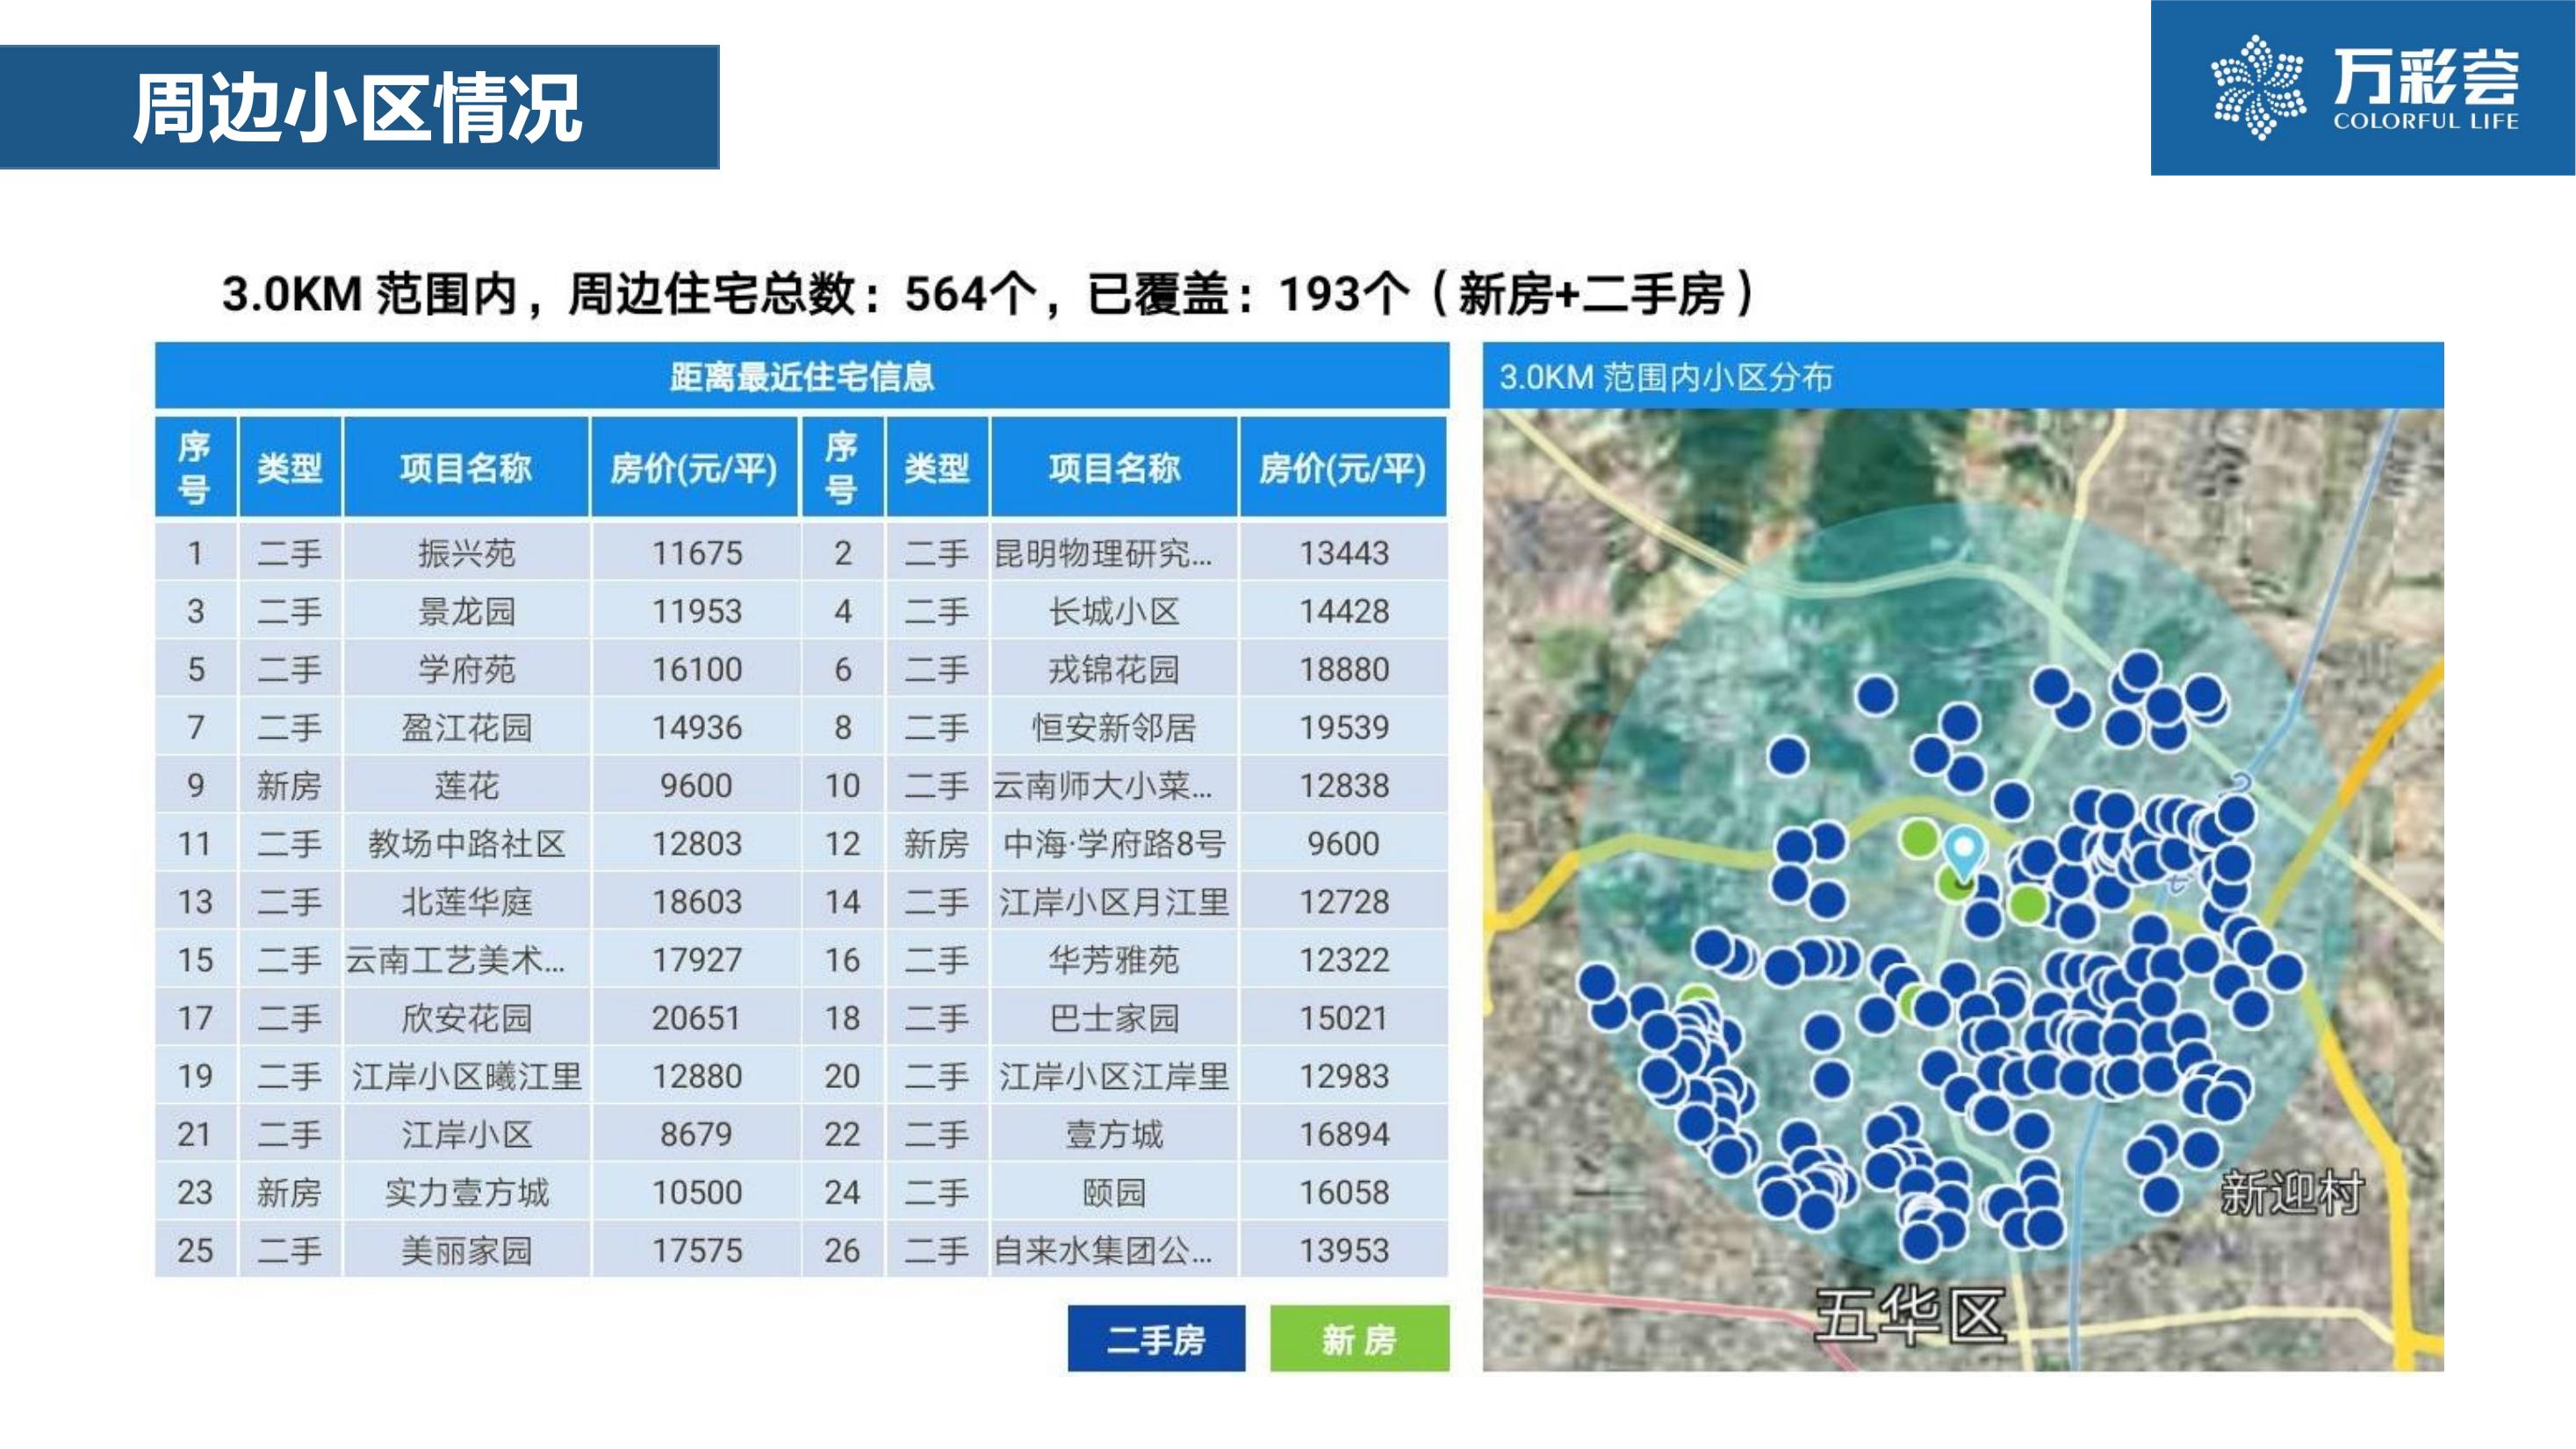Select the 美丽家园 cell
Image resolution: width=2576 pixels, height=1449 pixels.
click(466, 1250)
